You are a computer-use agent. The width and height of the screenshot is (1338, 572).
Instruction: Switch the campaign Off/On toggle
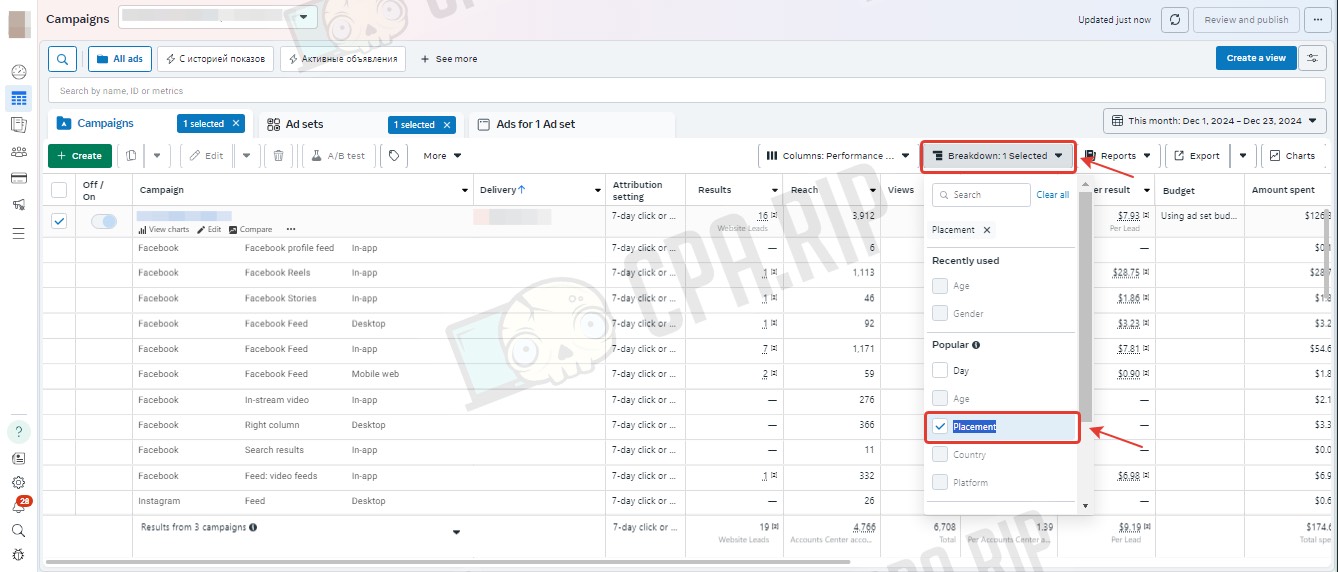(x=104, y=221)
